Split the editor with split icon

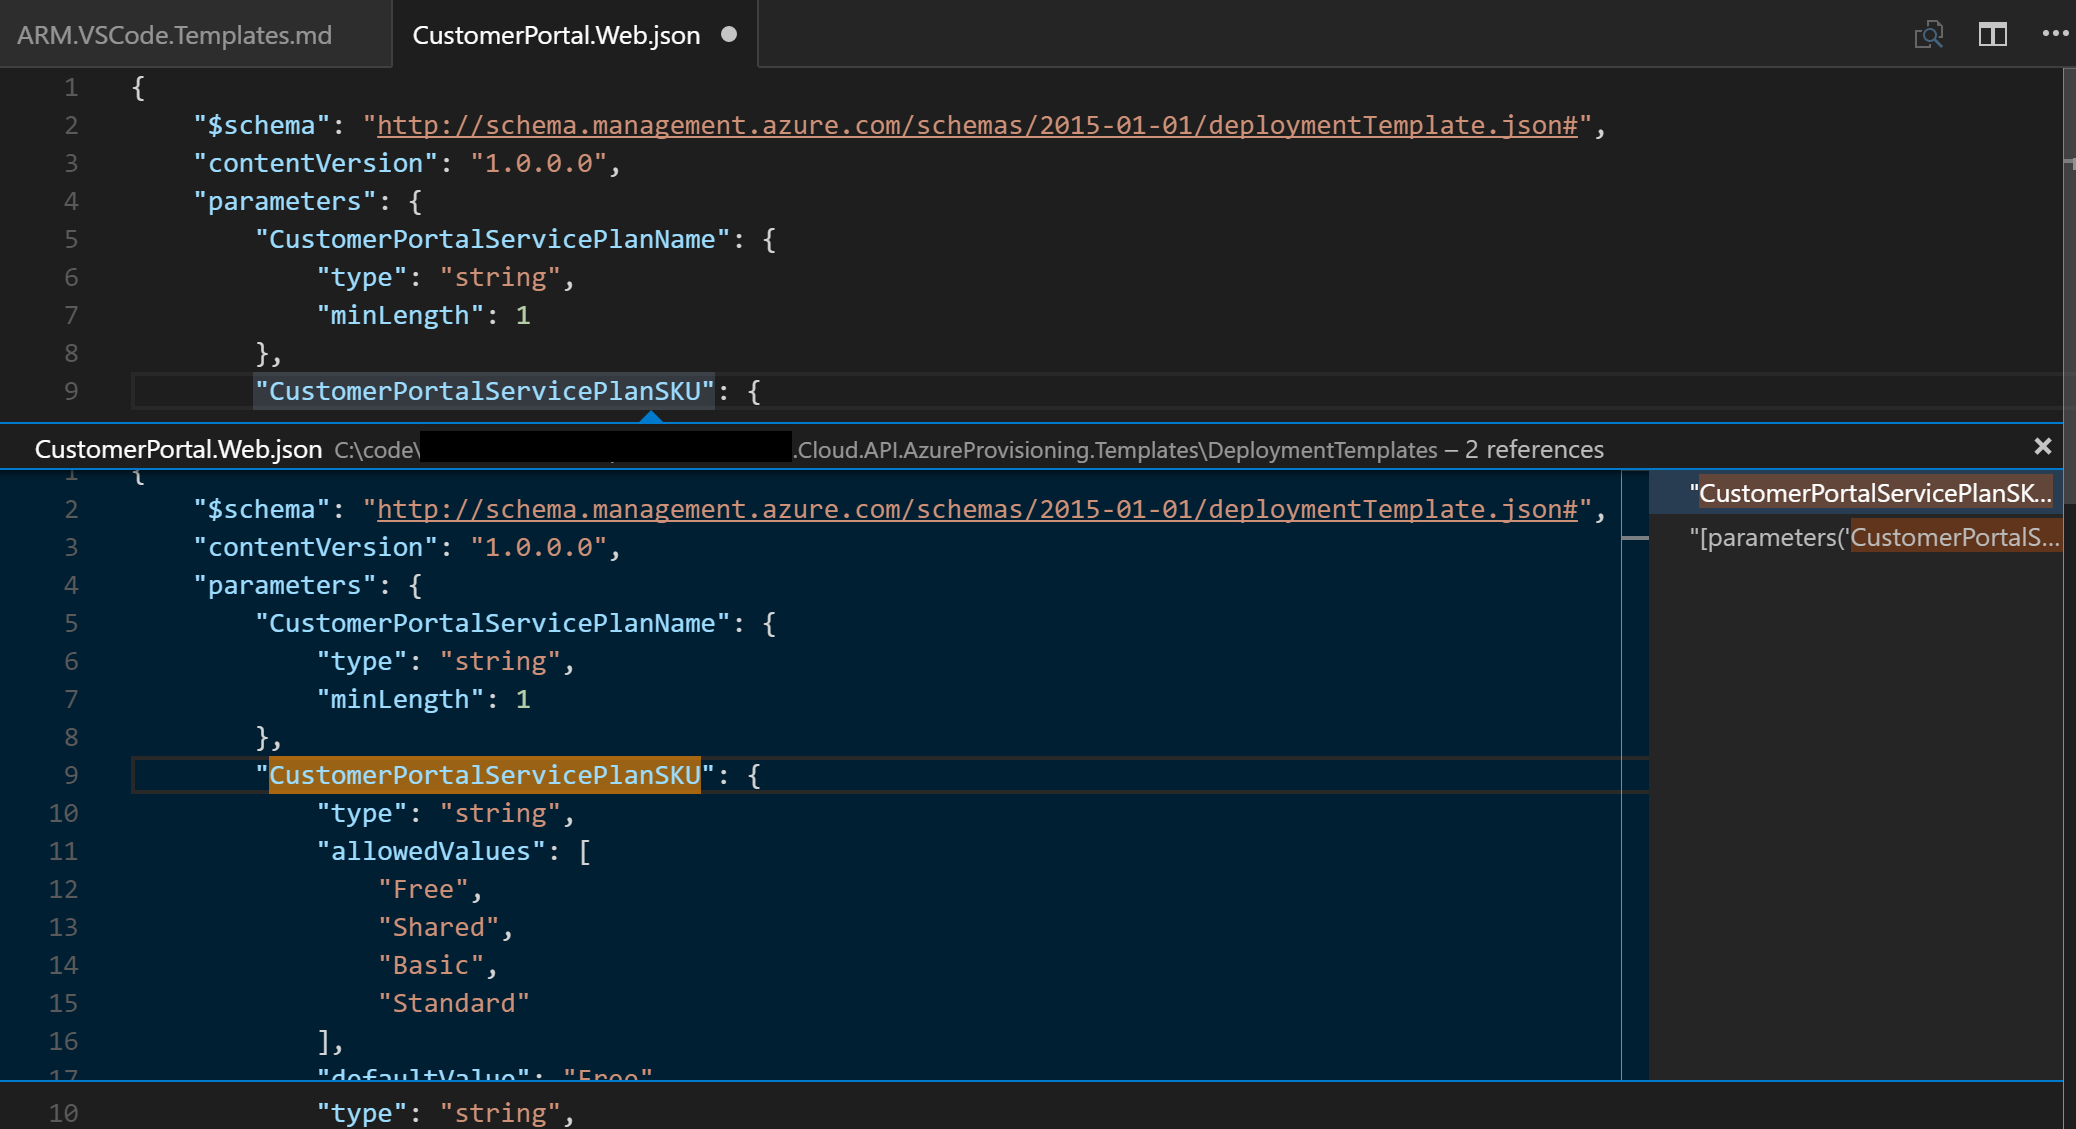tap(1992, 35)
